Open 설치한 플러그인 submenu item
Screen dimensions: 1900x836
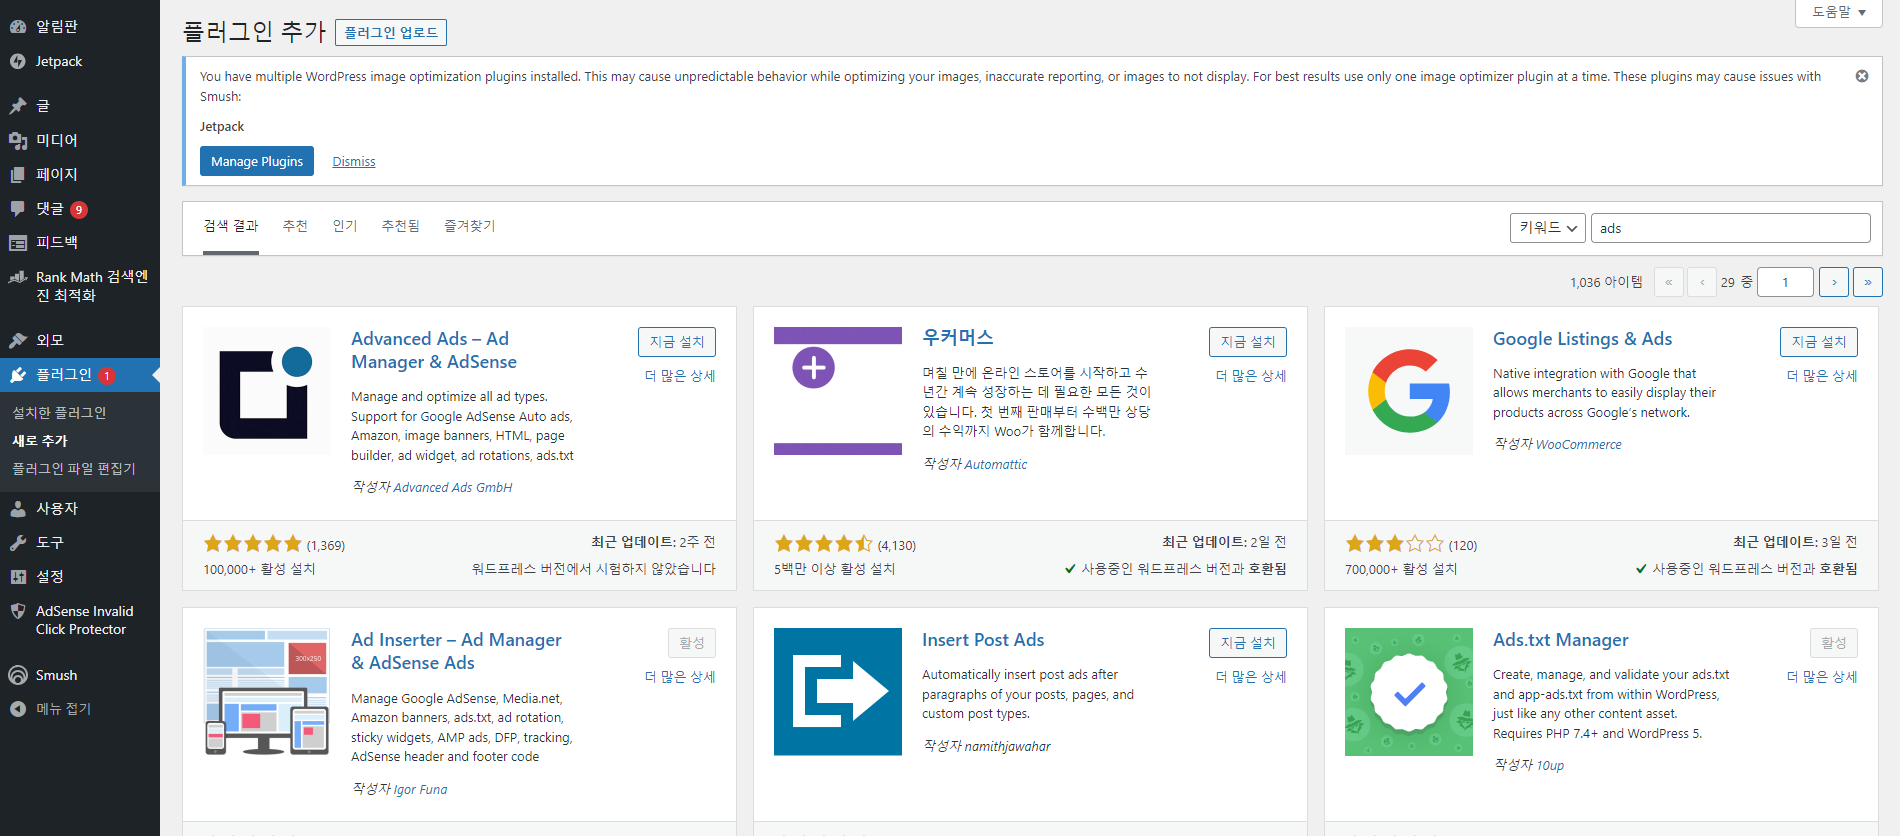[x=59, y=413]
